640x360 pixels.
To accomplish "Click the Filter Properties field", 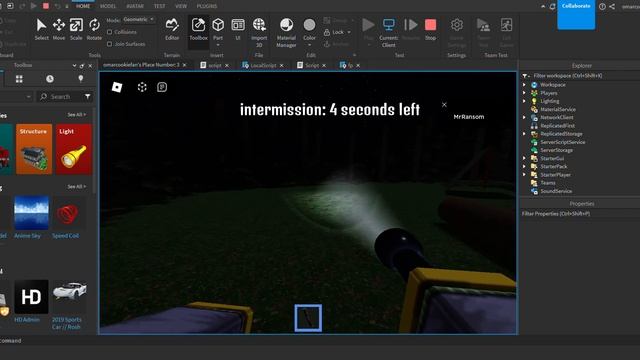I will coord(580,213).
